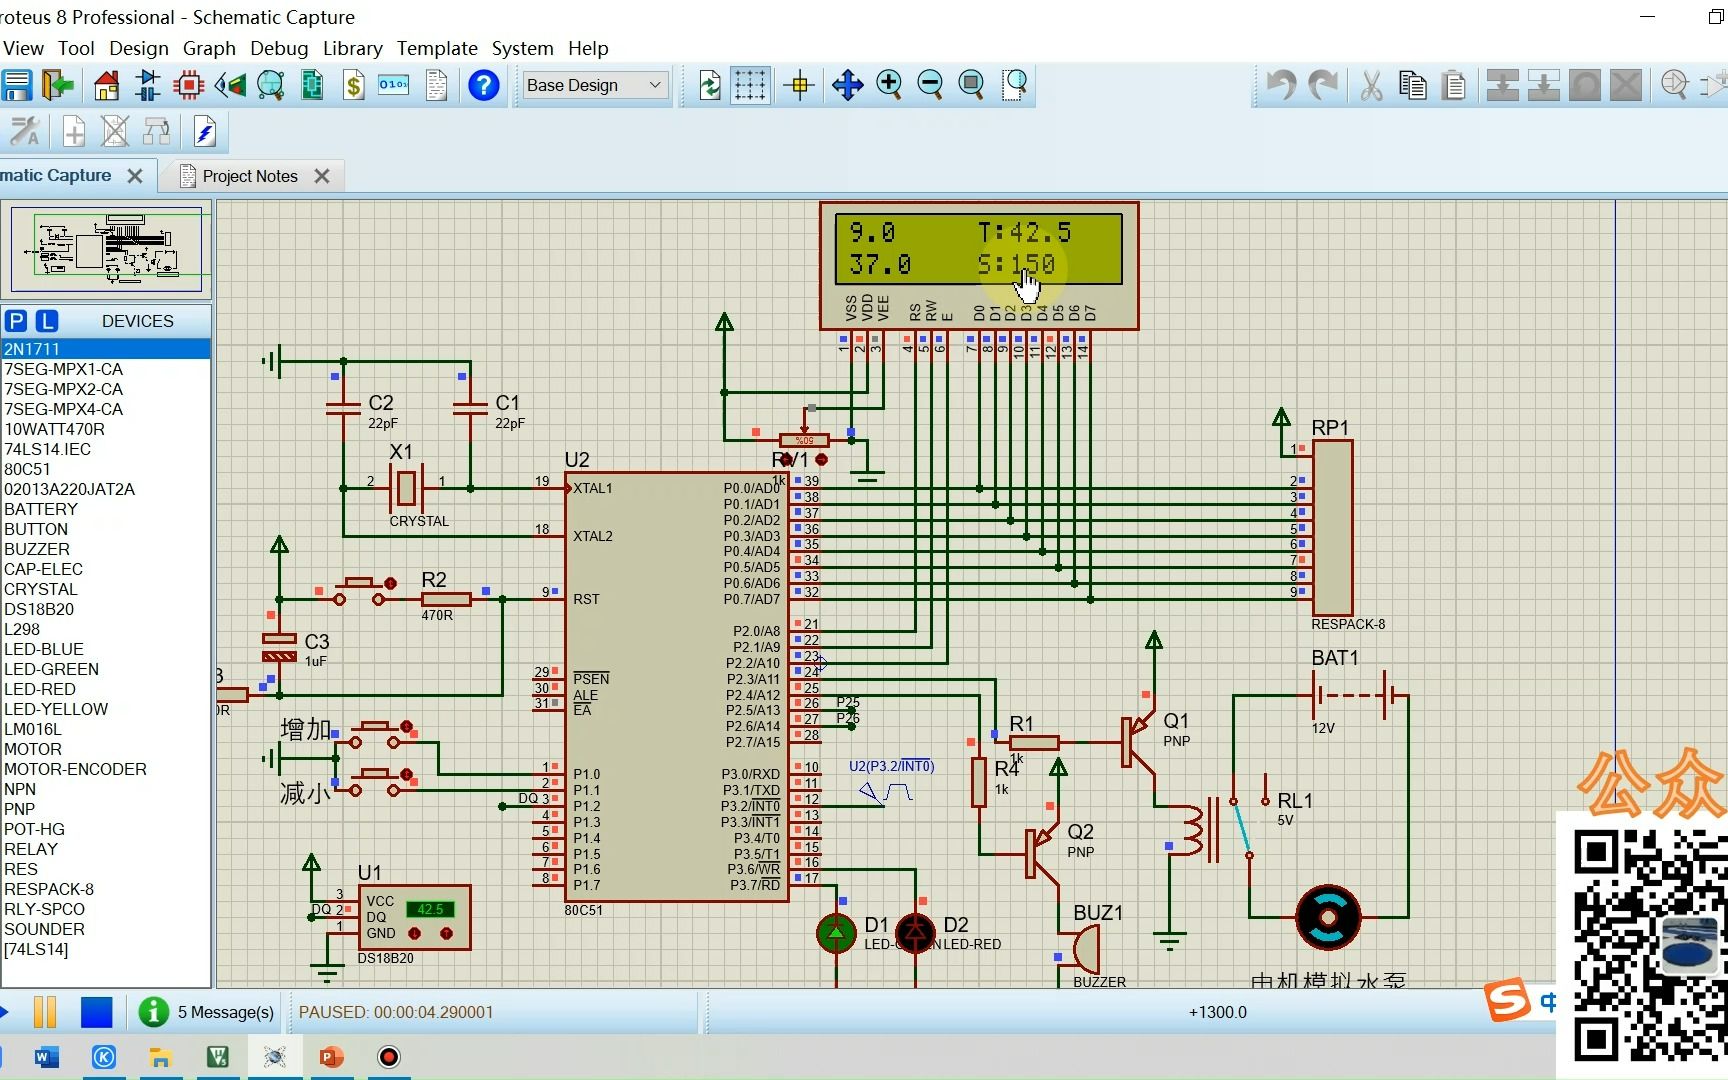Open the Tool menu

(x=76, y=48)
